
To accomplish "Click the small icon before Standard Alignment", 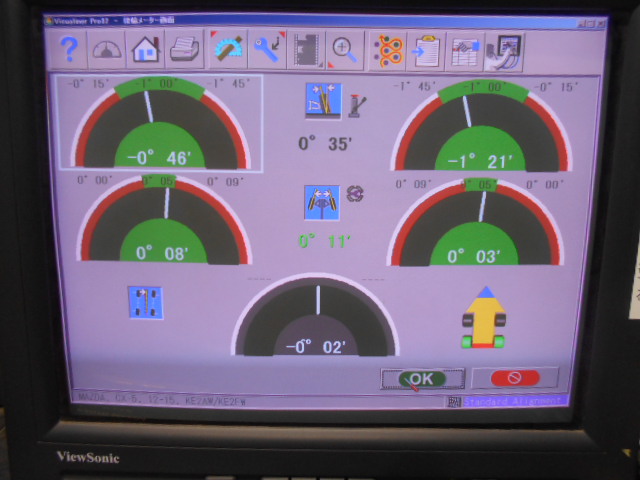I will click(454, 402).
